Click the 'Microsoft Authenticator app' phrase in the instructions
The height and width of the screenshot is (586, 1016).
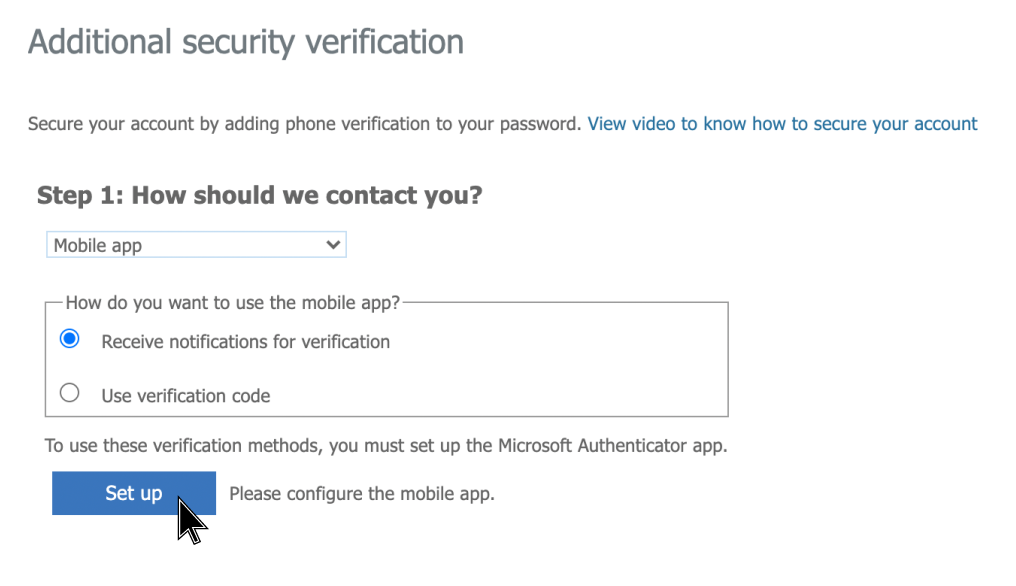[612, 446]
